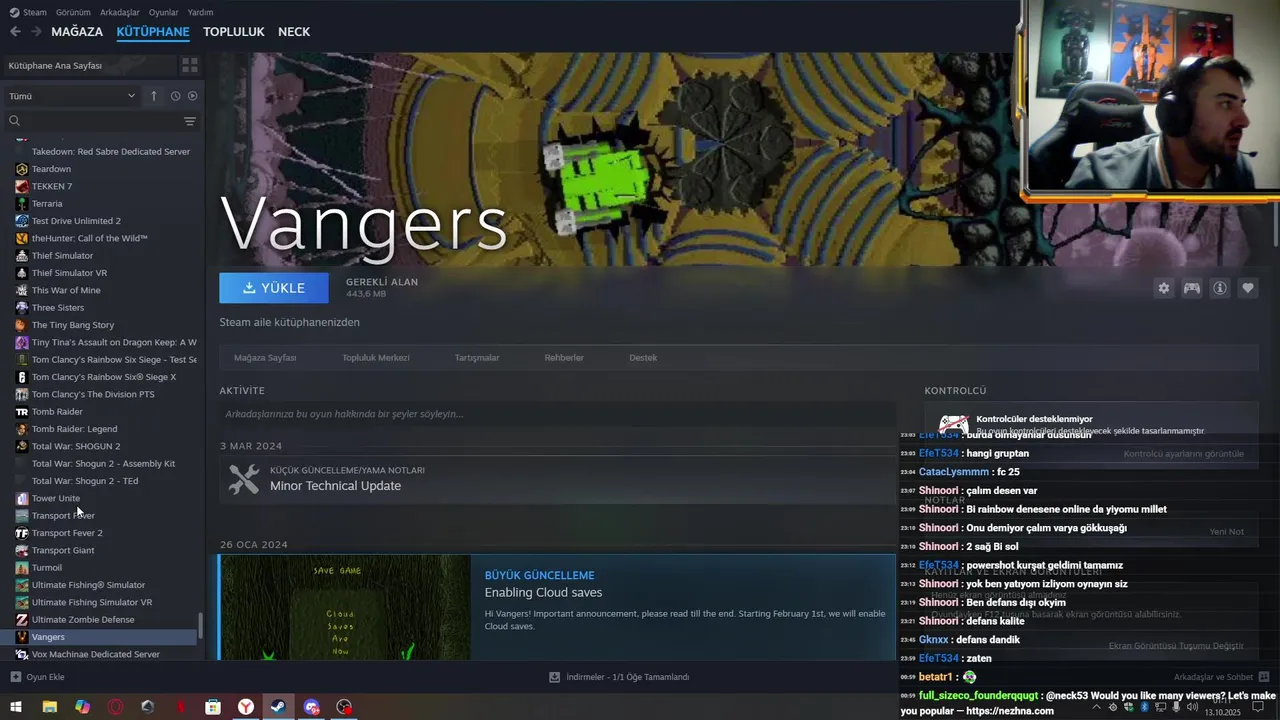
Task: Open the Görünüm menu
Action: (x=72, y=12)
